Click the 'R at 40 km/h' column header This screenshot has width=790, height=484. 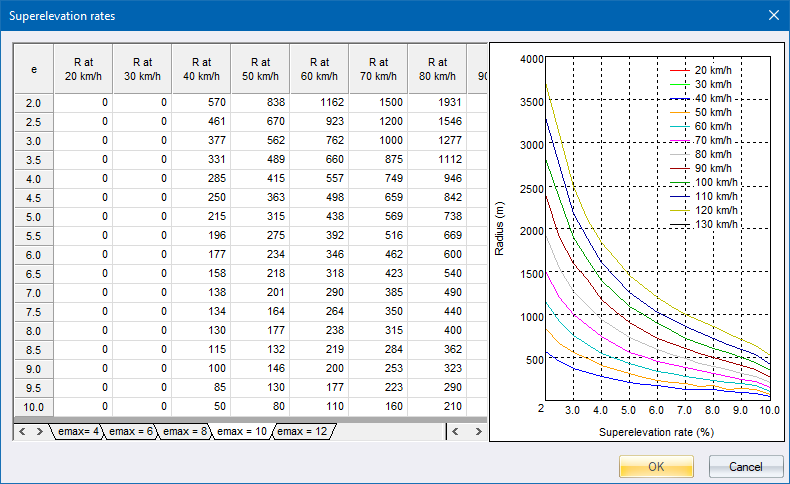coord(201,69)
